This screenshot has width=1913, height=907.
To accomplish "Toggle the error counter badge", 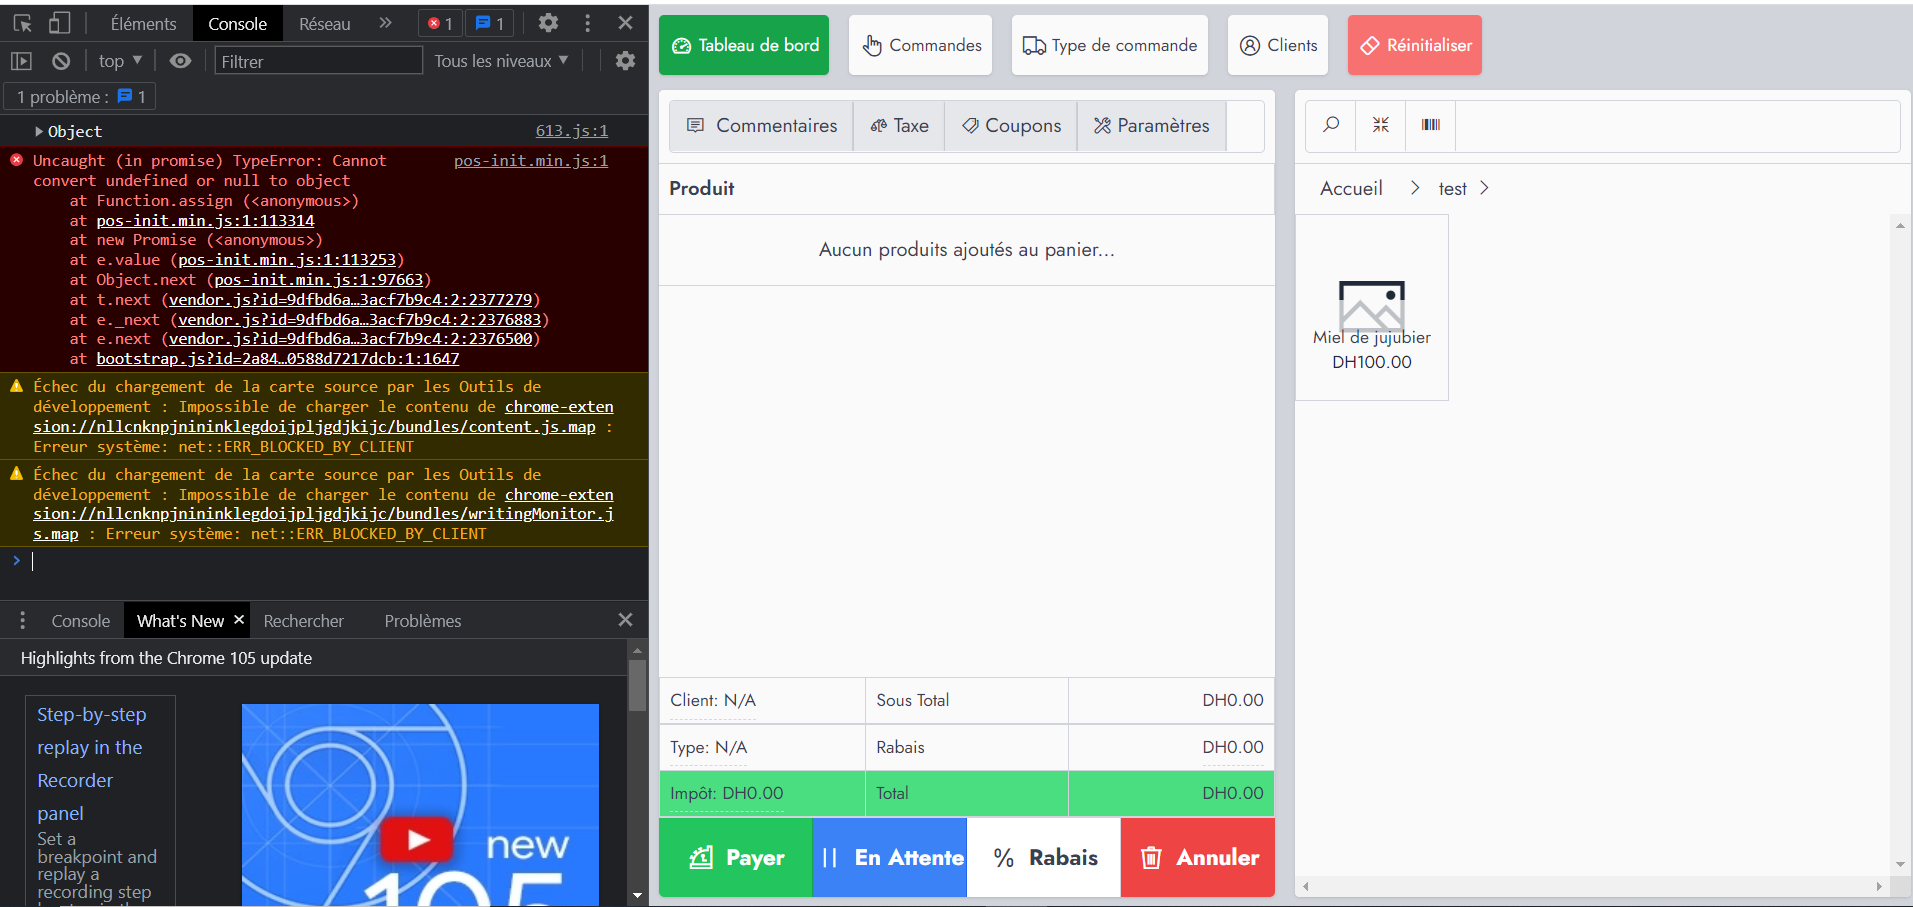I will (x=439, y=22).
